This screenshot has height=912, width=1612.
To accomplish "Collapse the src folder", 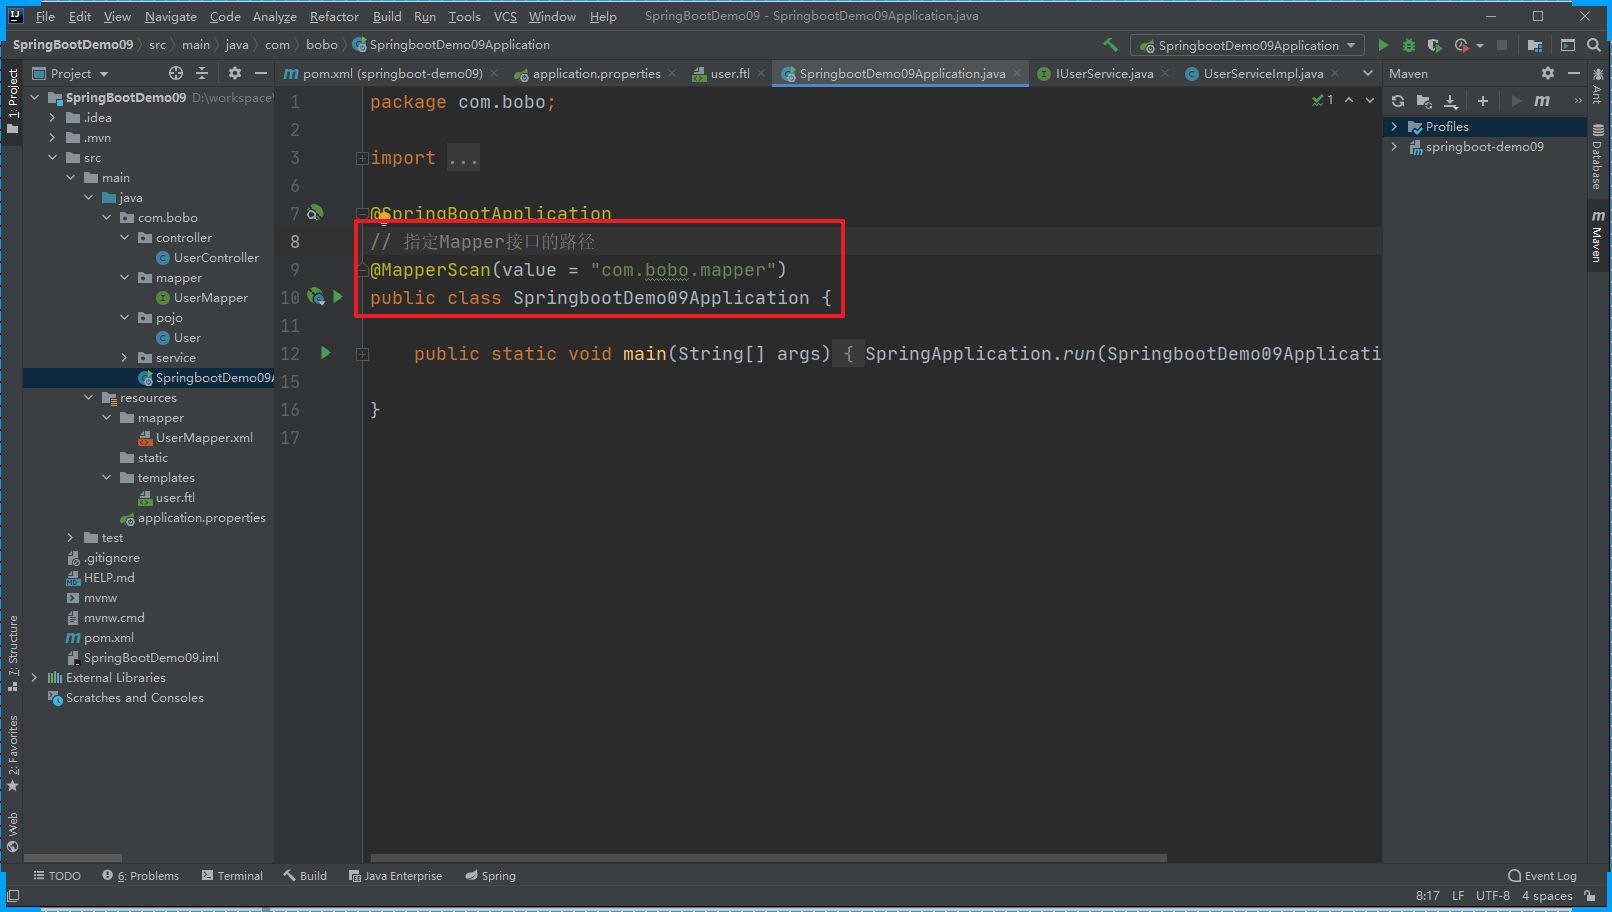I will coord(53,158).
